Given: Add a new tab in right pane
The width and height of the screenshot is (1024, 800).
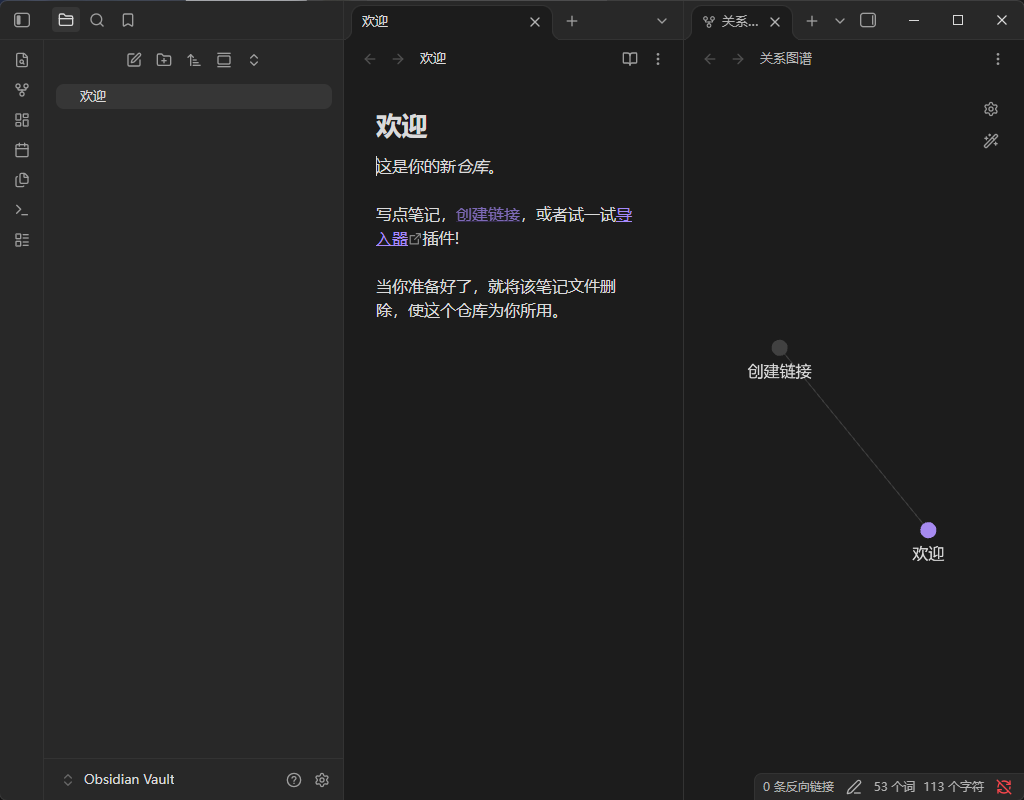Looking at the screenshot, I should pos(812,21).
